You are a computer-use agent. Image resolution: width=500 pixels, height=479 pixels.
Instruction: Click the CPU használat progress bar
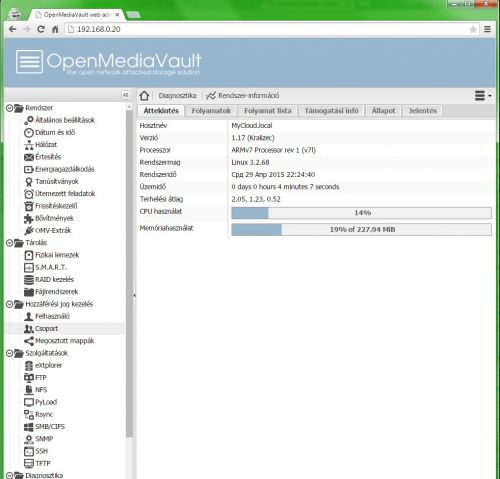[361, 213]
